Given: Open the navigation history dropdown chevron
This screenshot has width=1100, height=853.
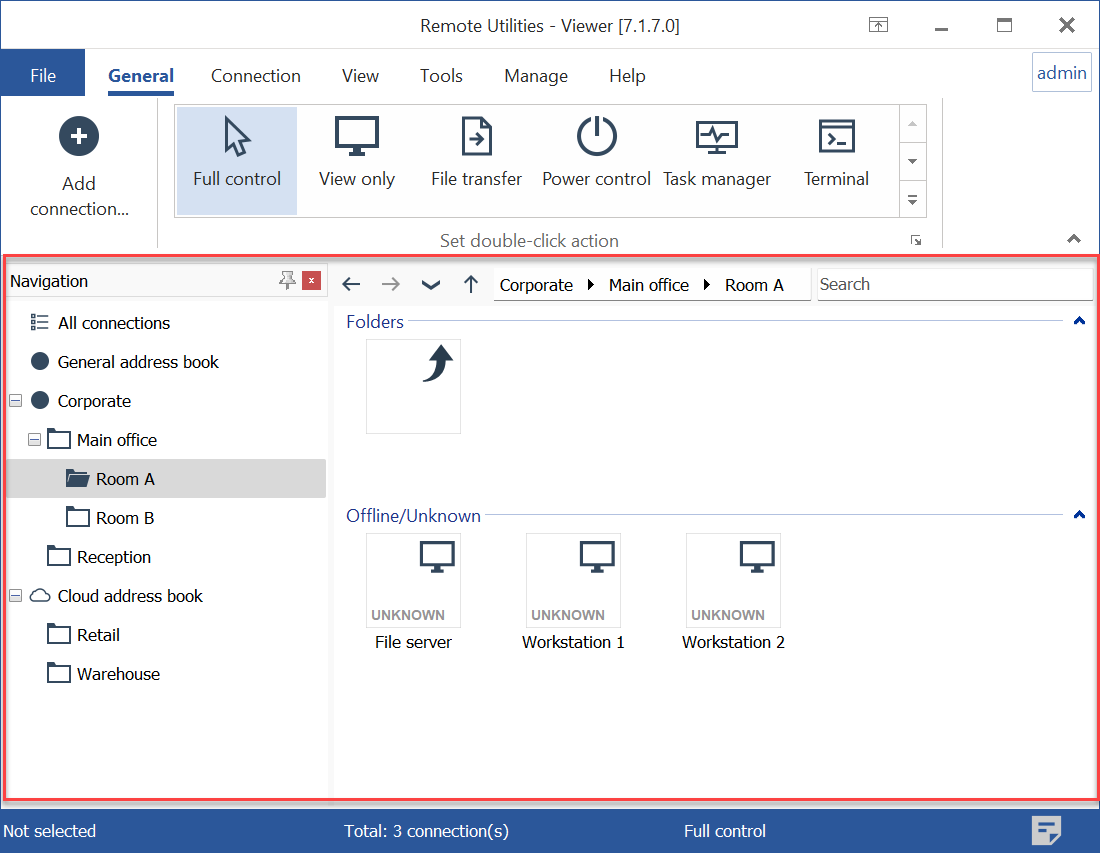Looking at the screenshot, I should tap(431, 285).
